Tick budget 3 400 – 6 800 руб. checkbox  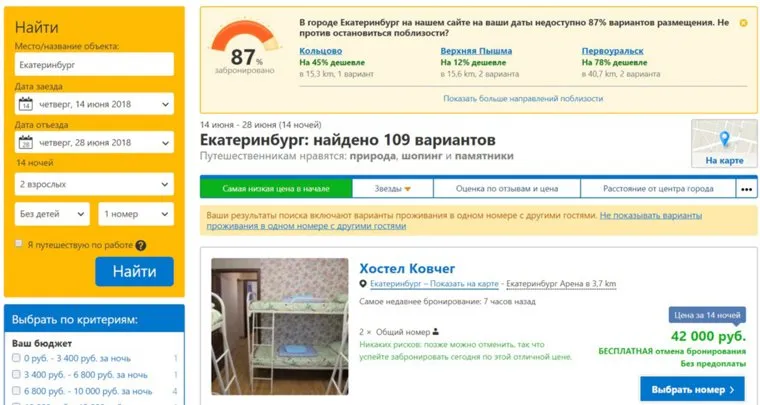click(x=16, y=374)
